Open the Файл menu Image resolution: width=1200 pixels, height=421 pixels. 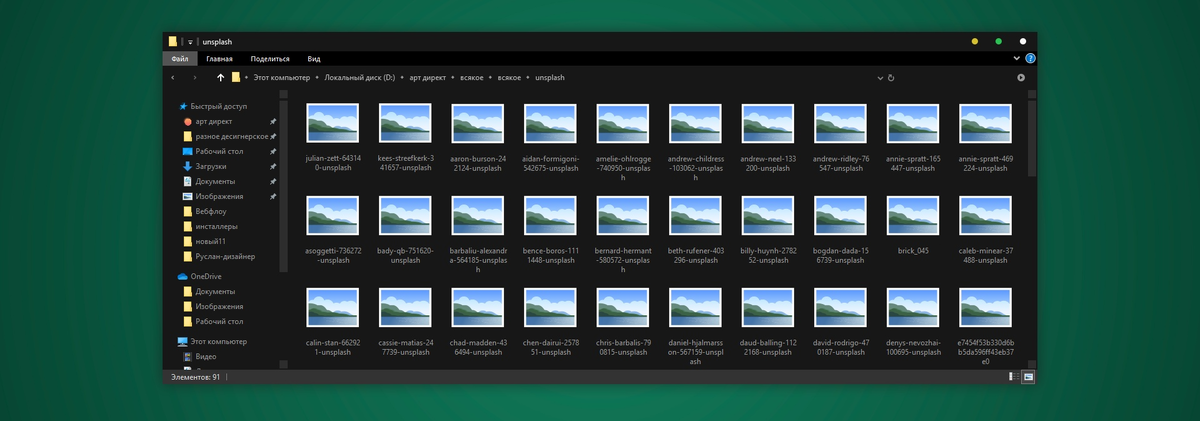coord(179,59)
